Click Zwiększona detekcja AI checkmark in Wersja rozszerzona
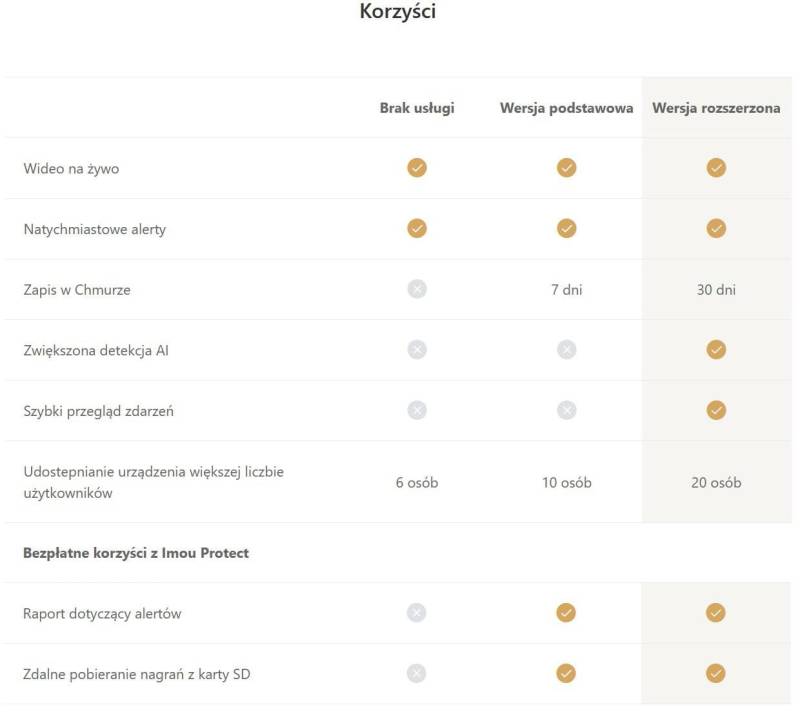800x712 pixels. point(716,350)
